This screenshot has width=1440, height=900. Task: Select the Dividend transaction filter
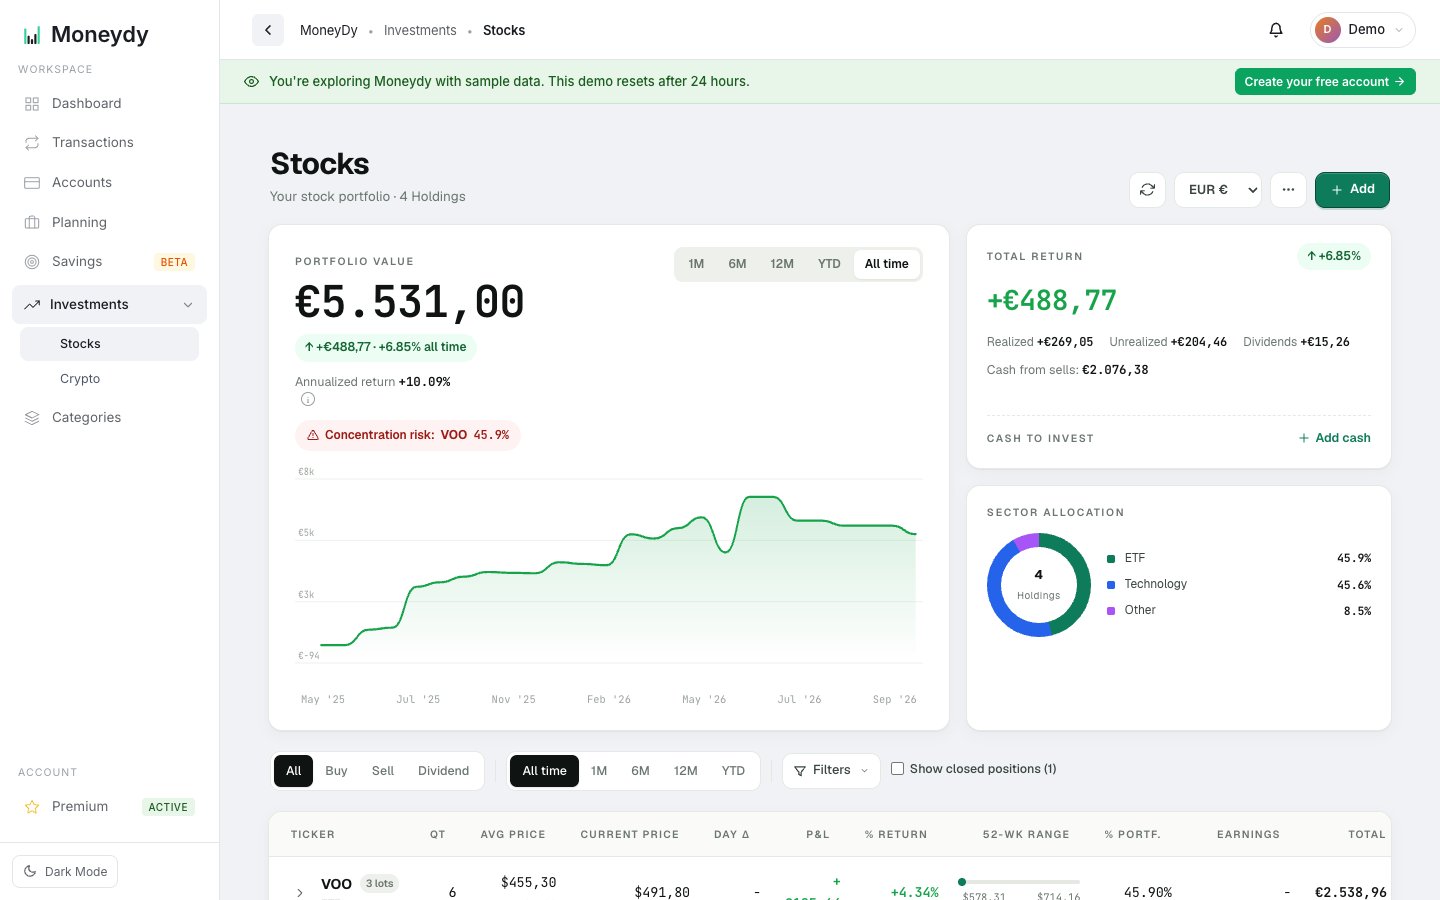pos(443,771)
